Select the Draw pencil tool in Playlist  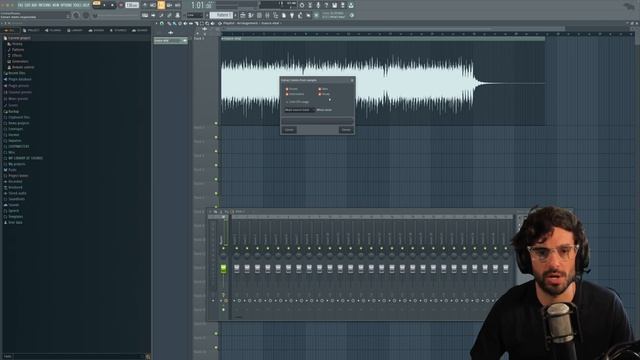pos(169,24)
